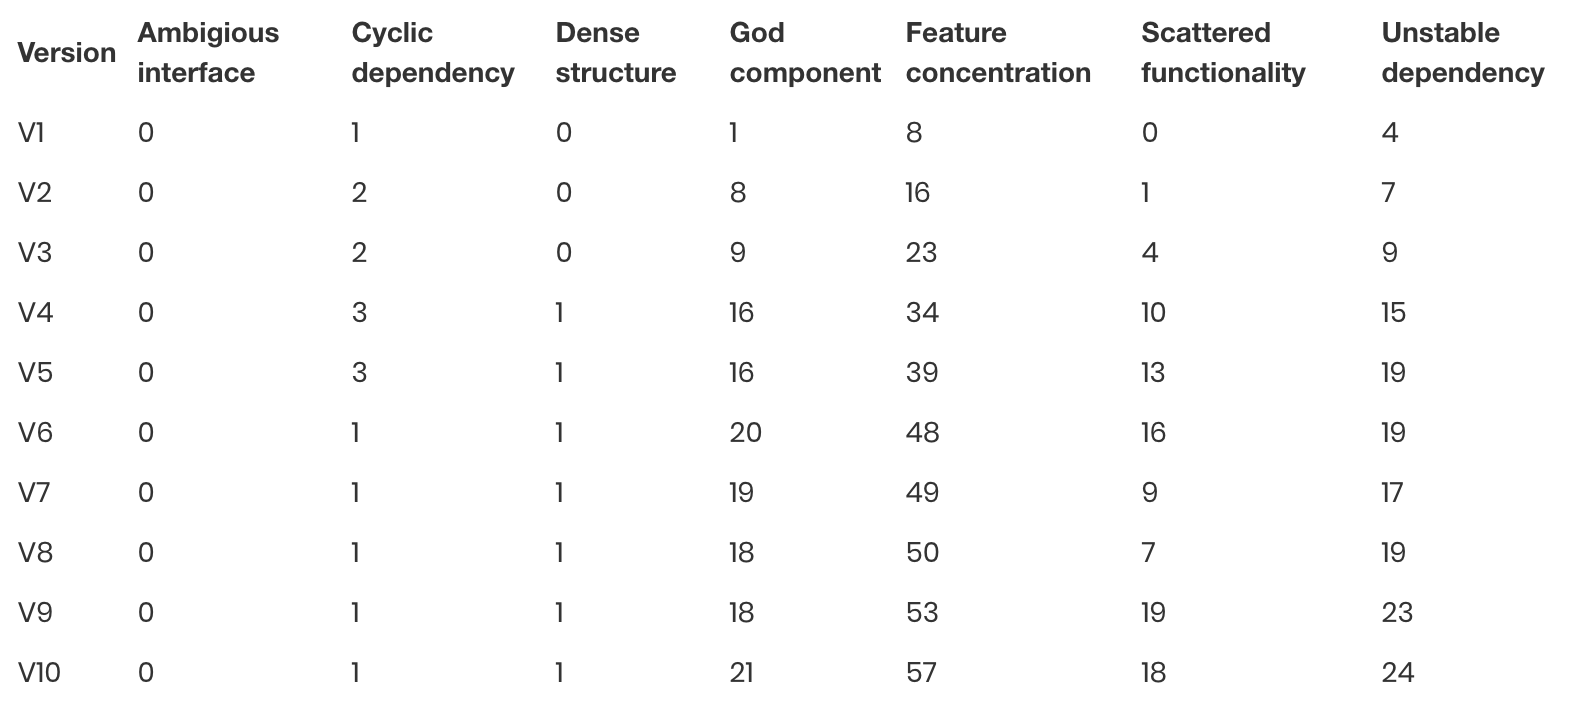Select the V1 row label
The width and height of the screenshot is (1578, 702).
31,132
